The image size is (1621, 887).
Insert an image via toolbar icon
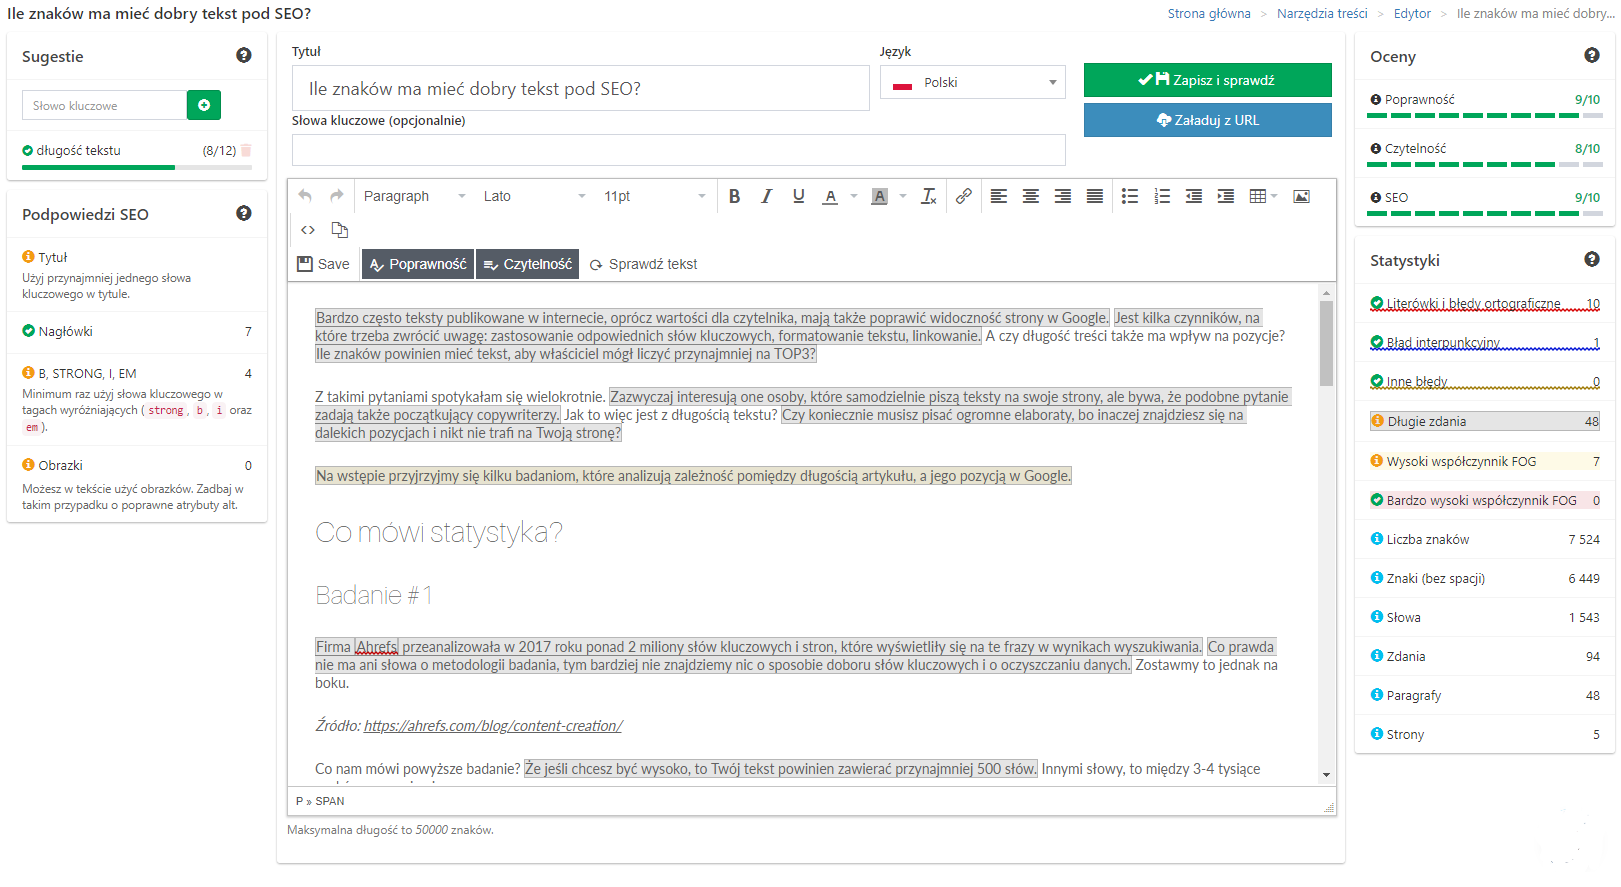pos(1301,196)
